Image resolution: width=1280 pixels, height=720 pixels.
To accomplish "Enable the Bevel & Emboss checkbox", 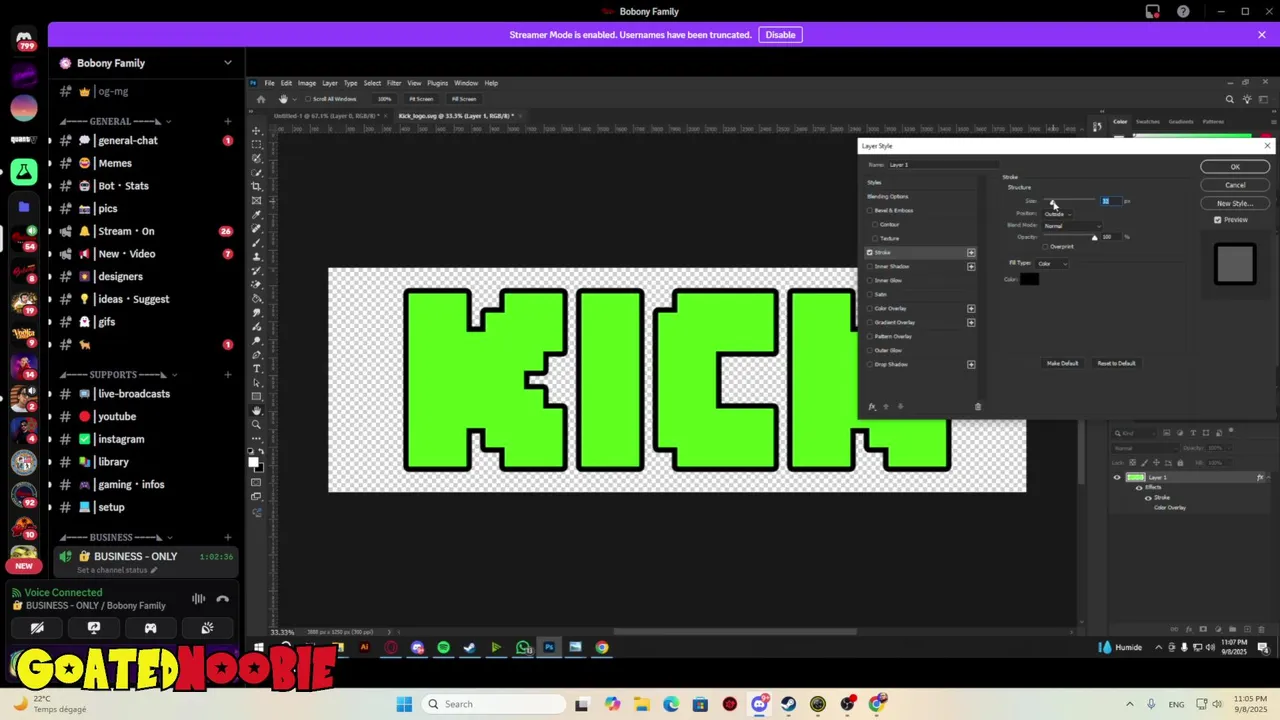I will (x=870, y=211).
